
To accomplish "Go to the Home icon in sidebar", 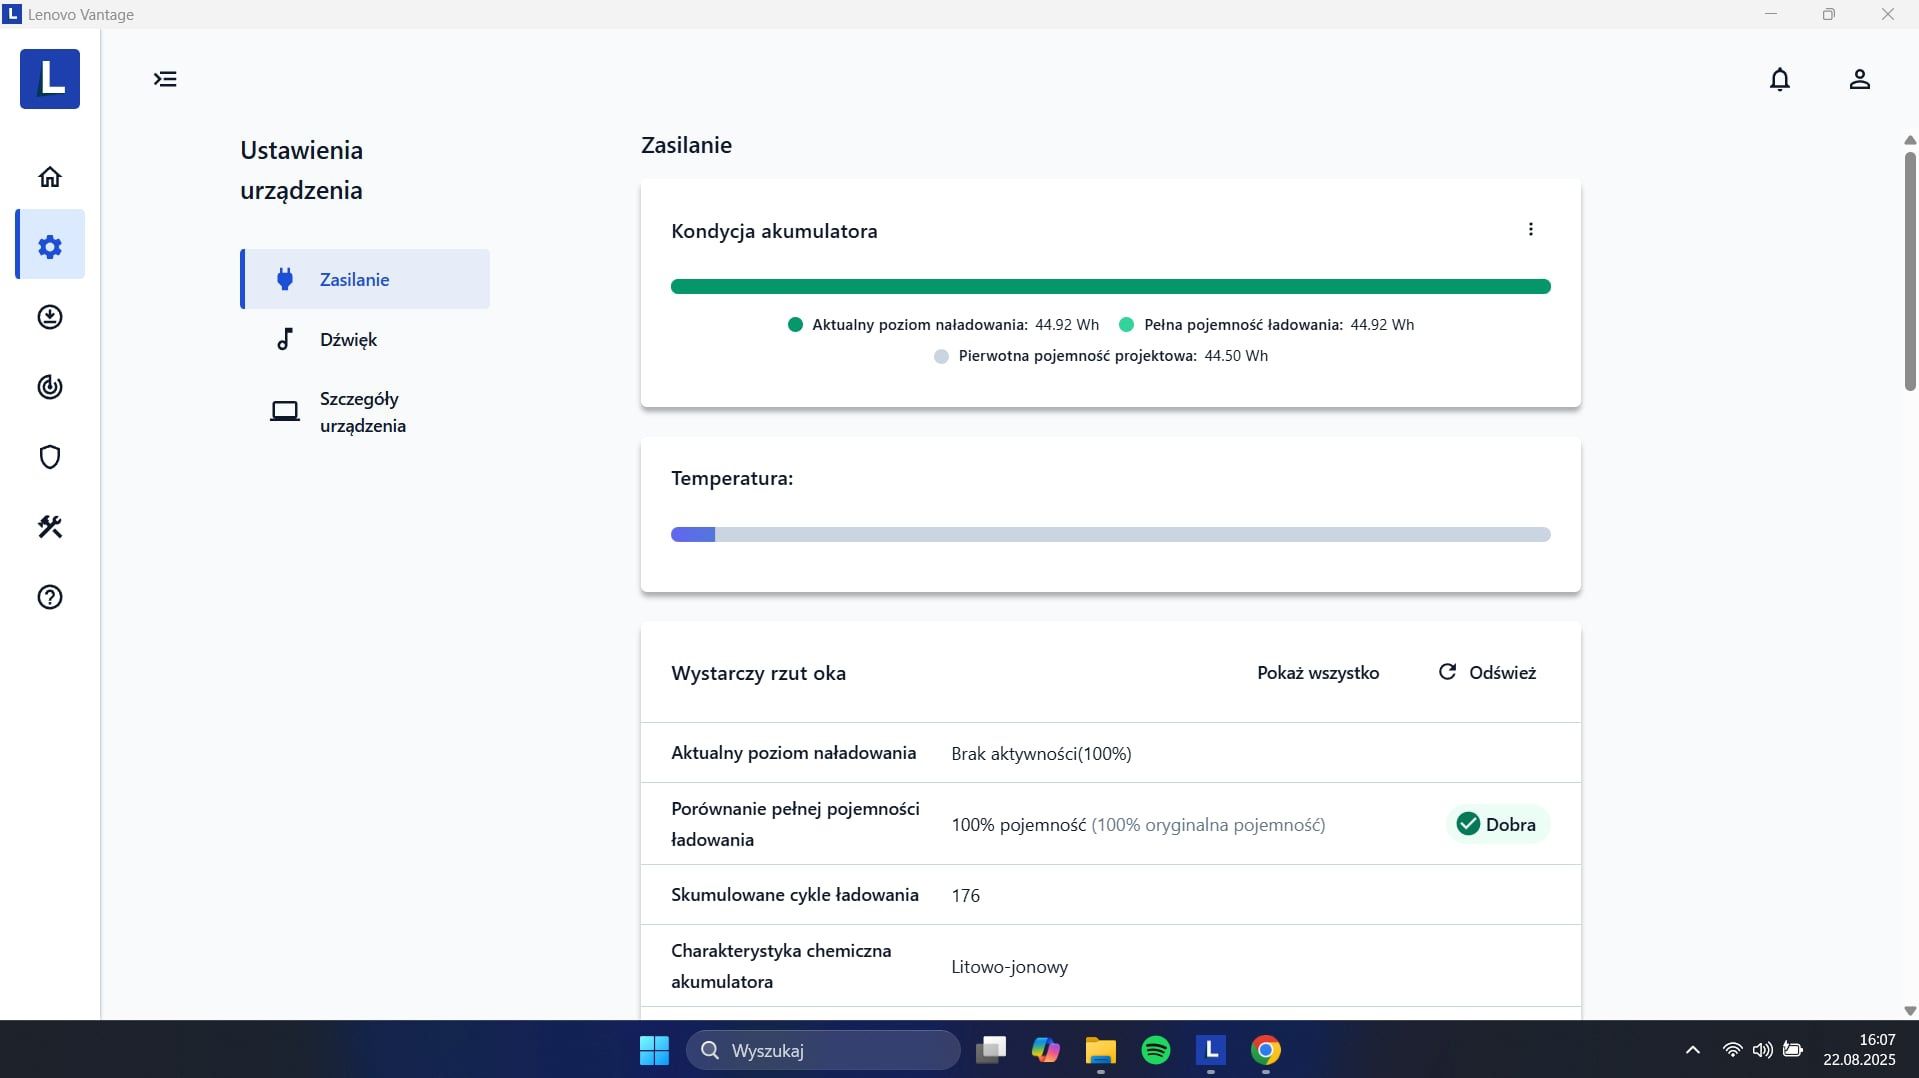I will pyautogui.click(x=50, y=177).
